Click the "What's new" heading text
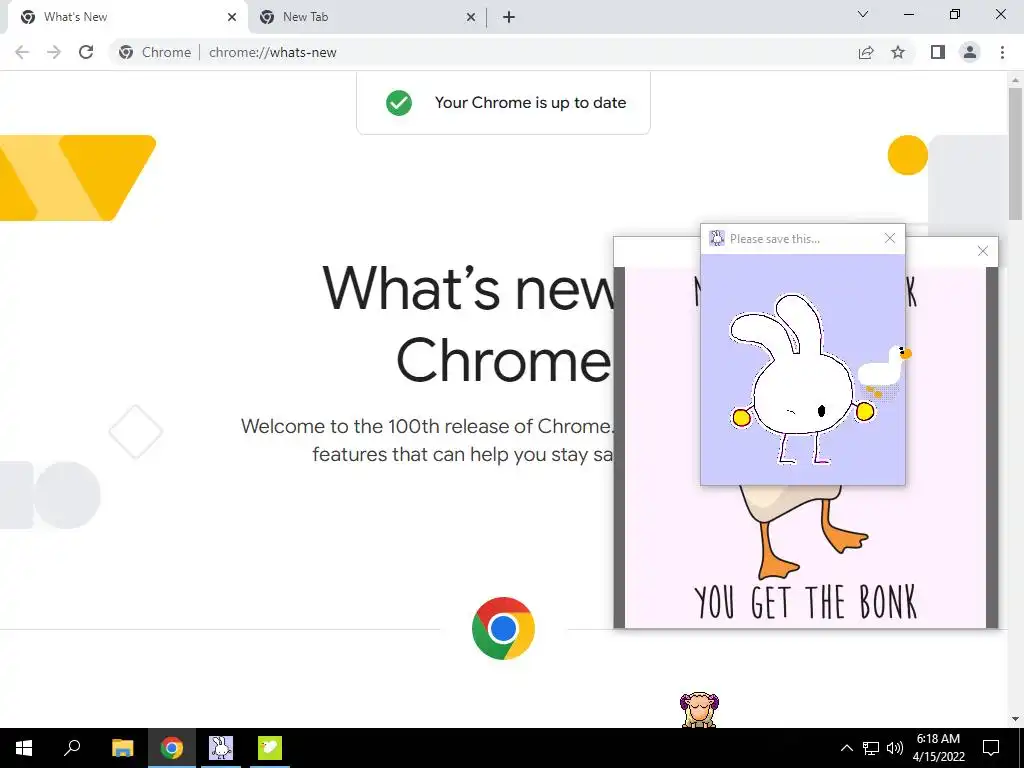This screenshot has width=1024, height=768. pyautogui.click(x=468, y=288)
